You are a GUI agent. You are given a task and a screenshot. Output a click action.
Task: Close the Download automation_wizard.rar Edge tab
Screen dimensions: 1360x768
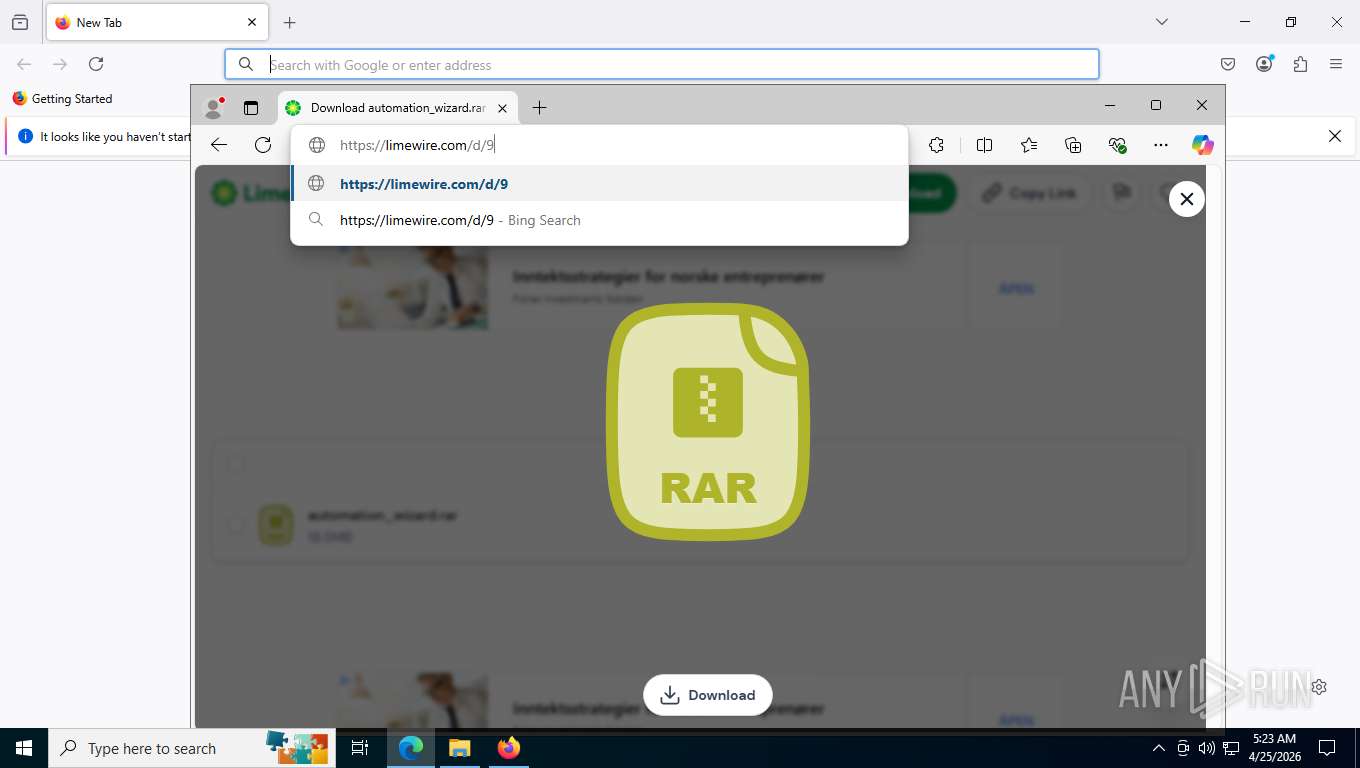[x=503, y=107]
